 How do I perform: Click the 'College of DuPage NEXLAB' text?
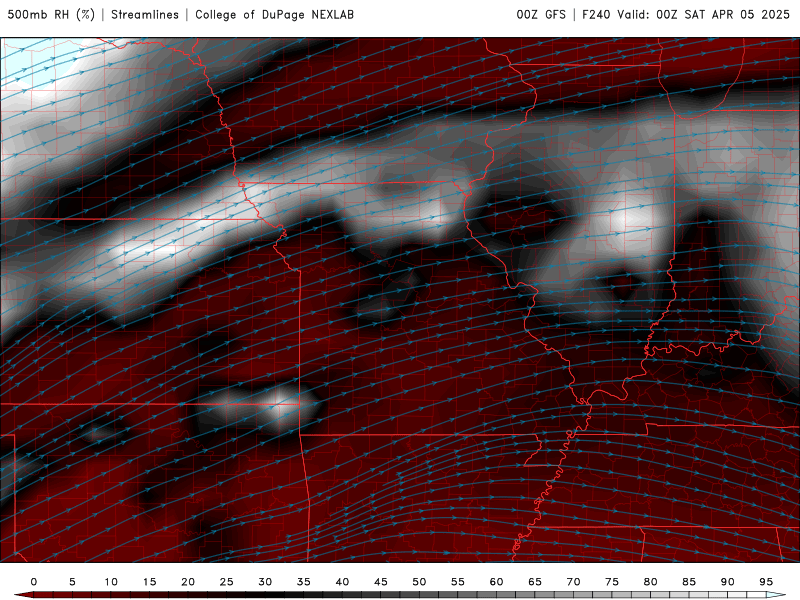coord(274,14)
